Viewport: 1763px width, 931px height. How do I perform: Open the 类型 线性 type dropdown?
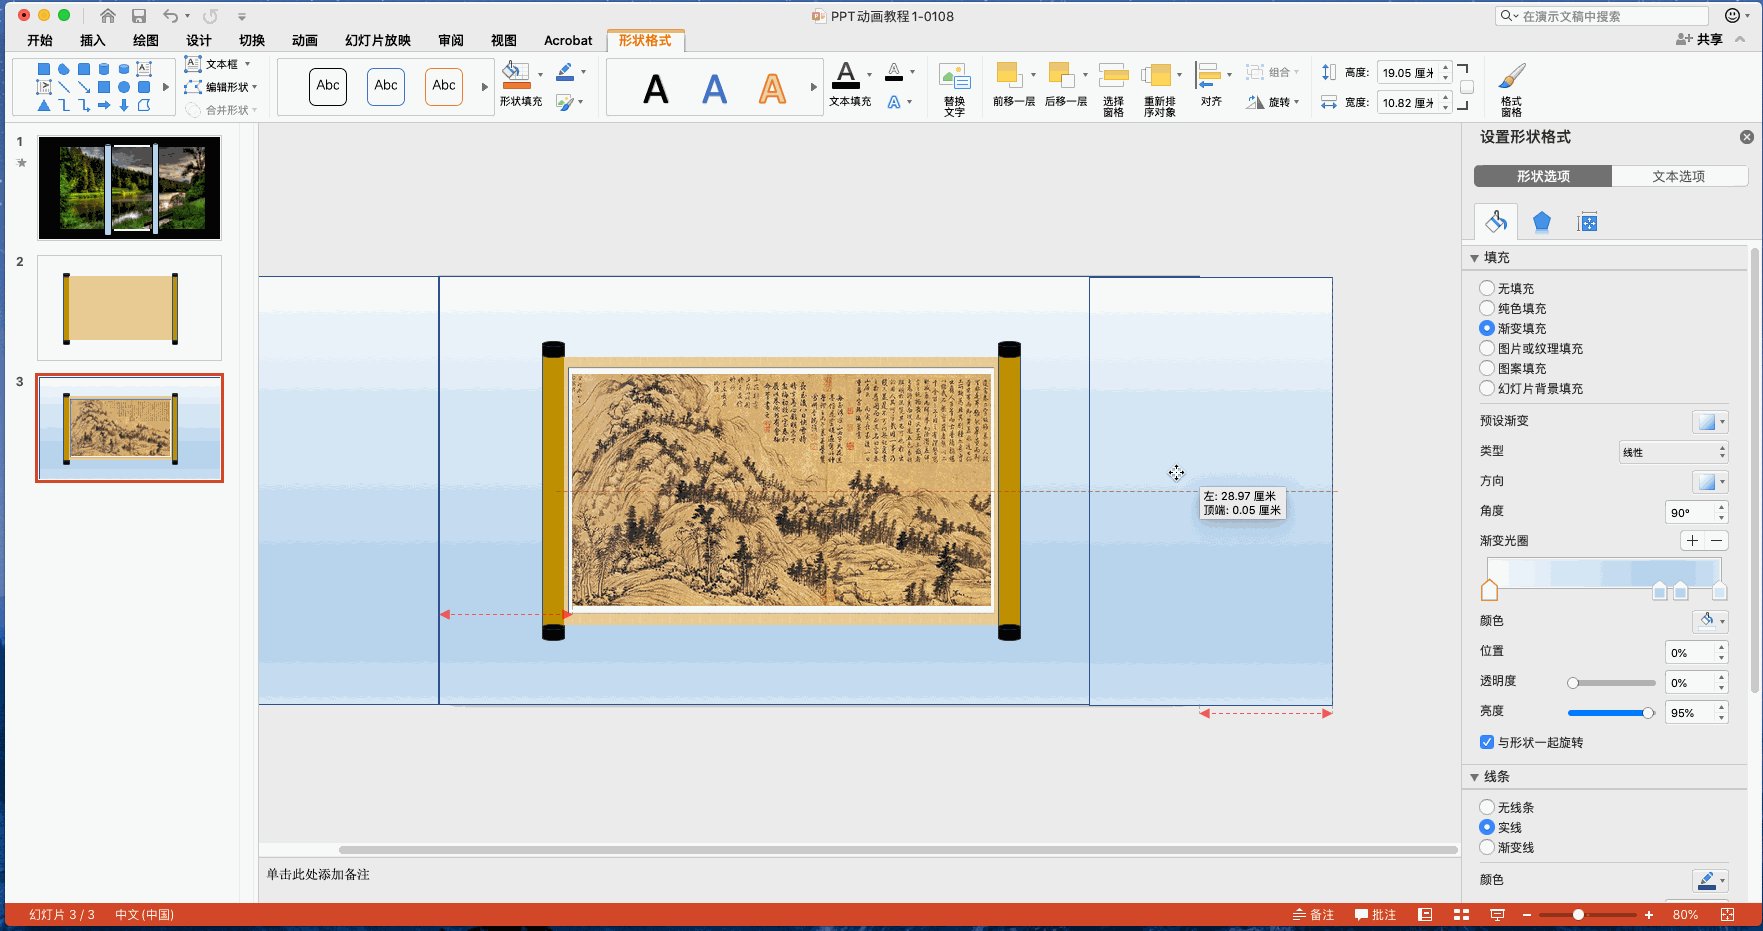click(x=1674, y=452)
